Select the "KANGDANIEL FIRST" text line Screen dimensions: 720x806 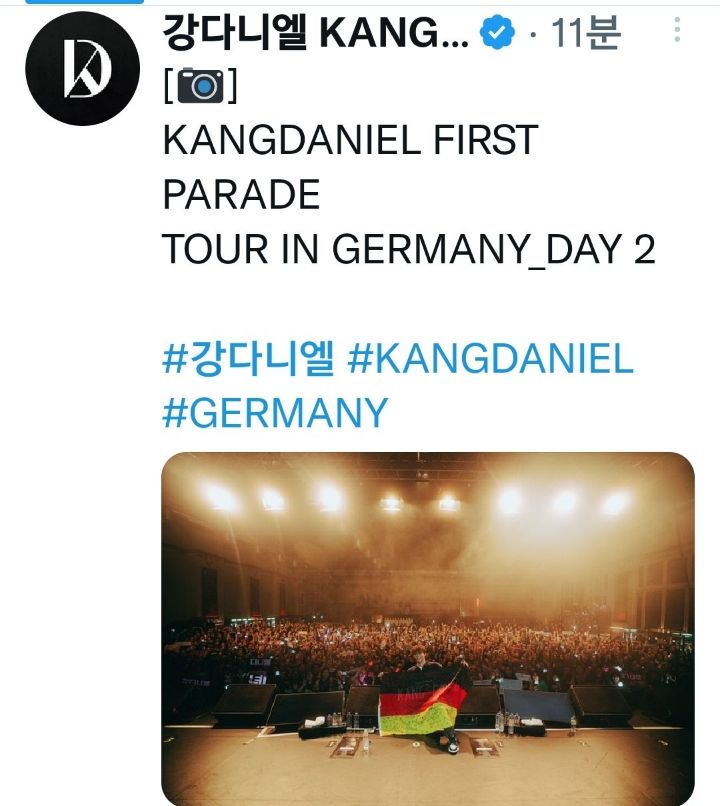coord(350,141)
